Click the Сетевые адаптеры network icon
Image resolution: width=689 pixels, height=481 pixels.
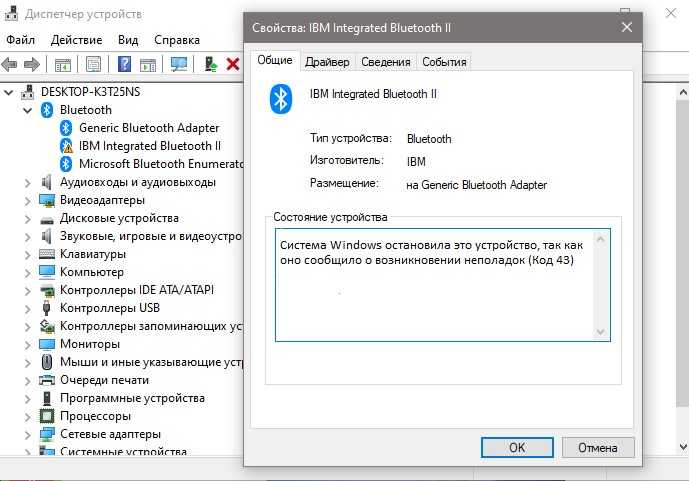coord(47,434)
